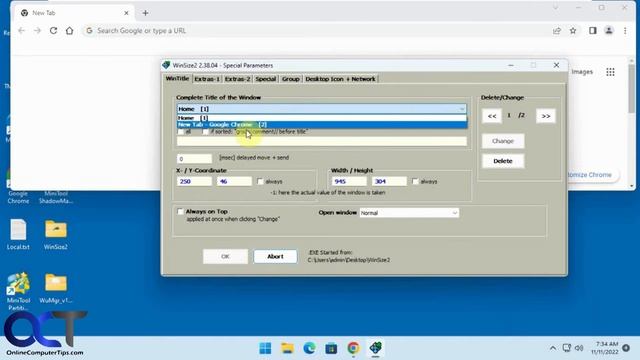This screenshot has height=360, width=640.
Task: Choose 'New Tab - Google Chrome [2]' entry
Action: click(x=322, y=124)
